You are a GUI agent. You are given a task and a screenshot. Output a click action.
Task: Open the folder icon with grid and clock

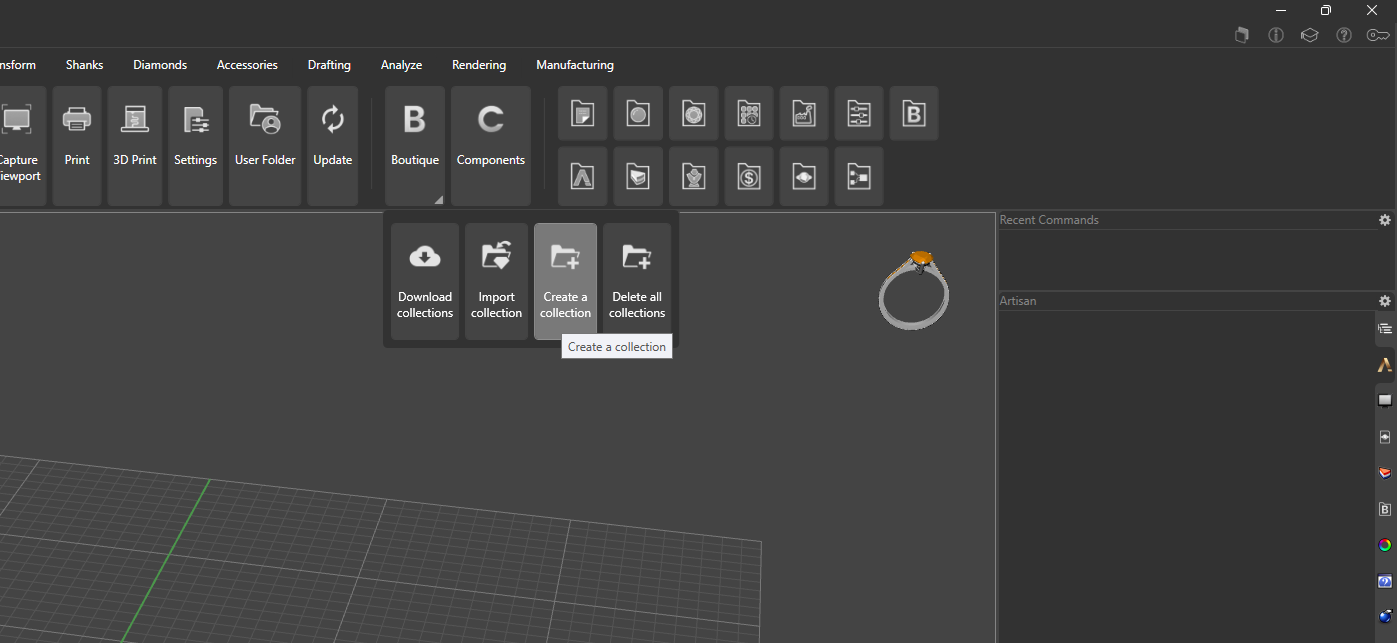tap(749, 113)
